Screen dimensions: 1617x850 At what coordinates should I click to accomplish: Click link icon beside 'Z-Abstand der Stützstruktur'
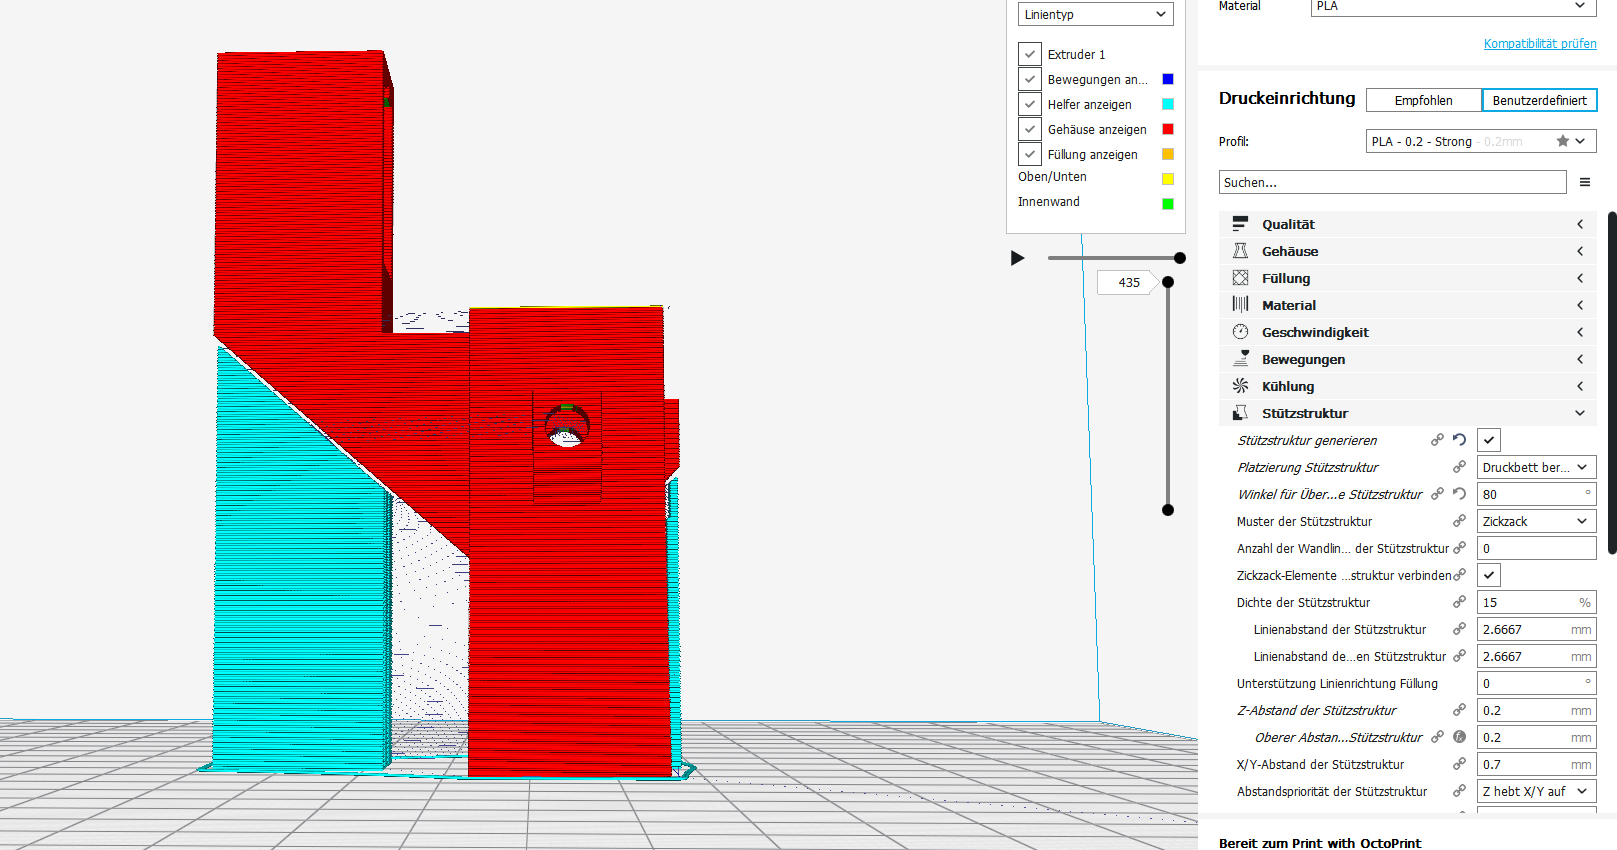point(1460,710)
